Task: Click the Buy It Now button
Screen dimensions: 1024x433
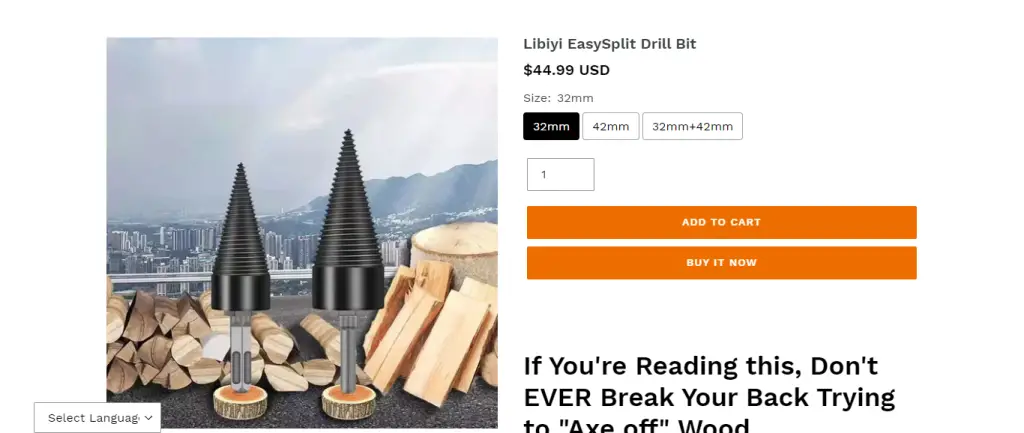Action: pos(722,263)
